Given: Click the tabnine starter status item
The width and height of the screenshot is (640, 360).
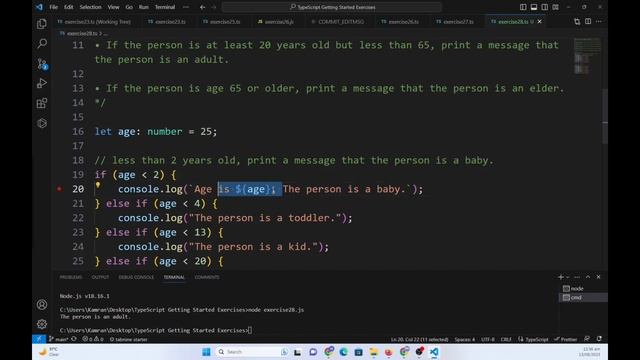Looking at the screenshot, I should point(129,339).
